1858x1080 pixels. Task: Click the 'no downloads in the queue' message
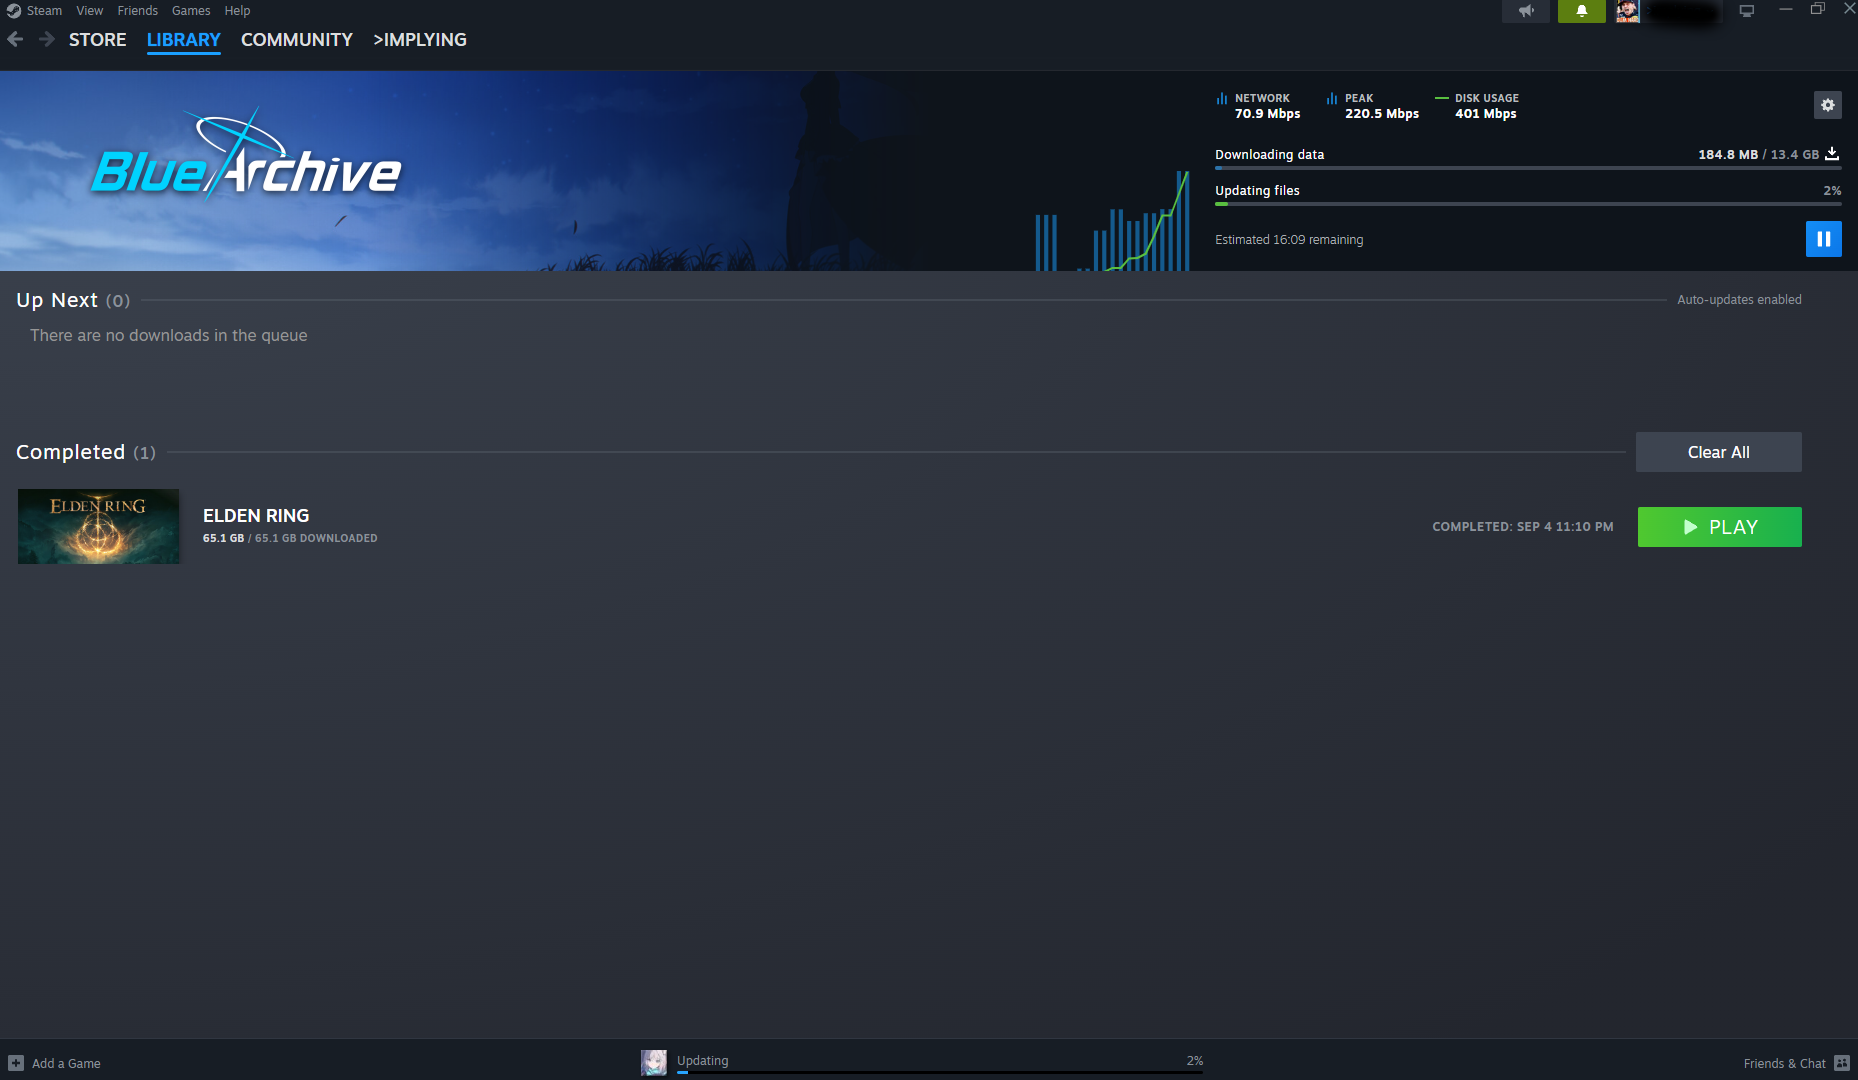(168, 335)
